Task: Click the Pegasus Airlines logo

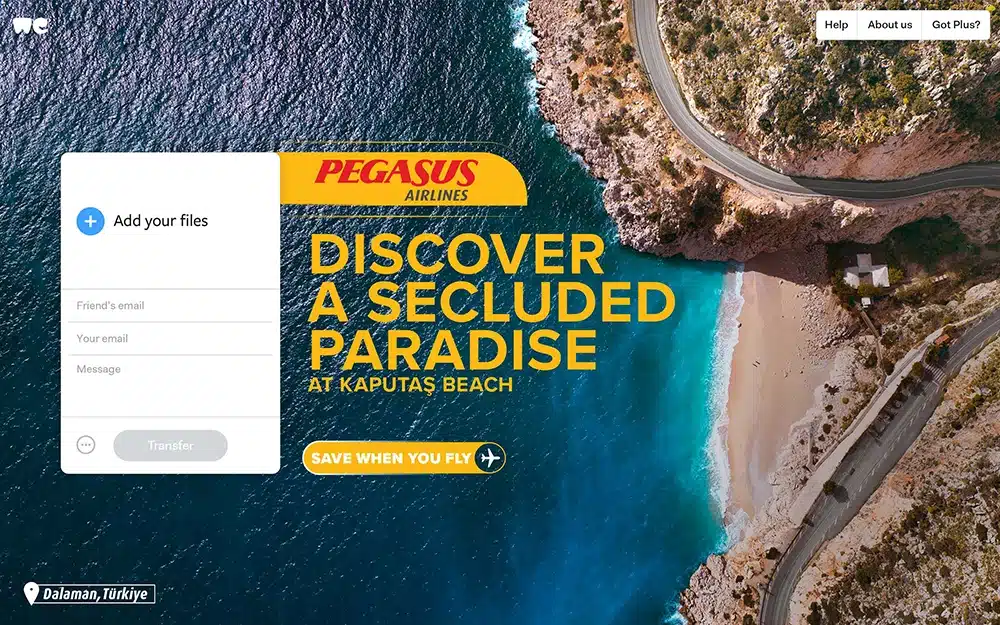Action: point(402,179)
